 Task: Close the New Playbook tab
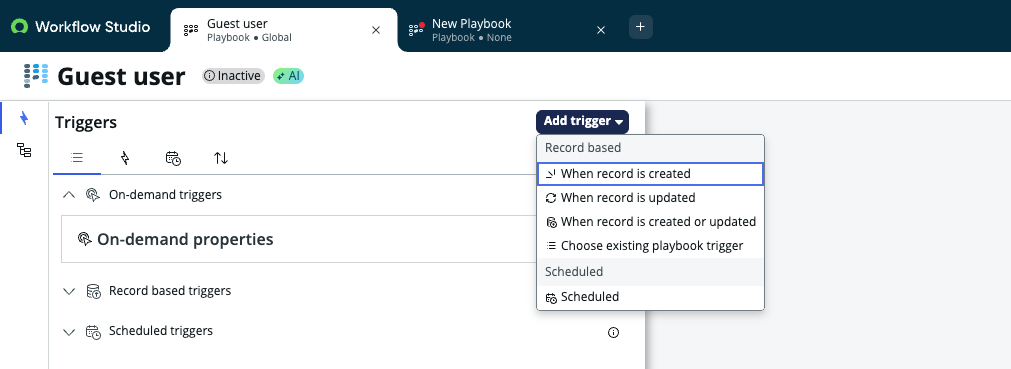click(601, 30)
